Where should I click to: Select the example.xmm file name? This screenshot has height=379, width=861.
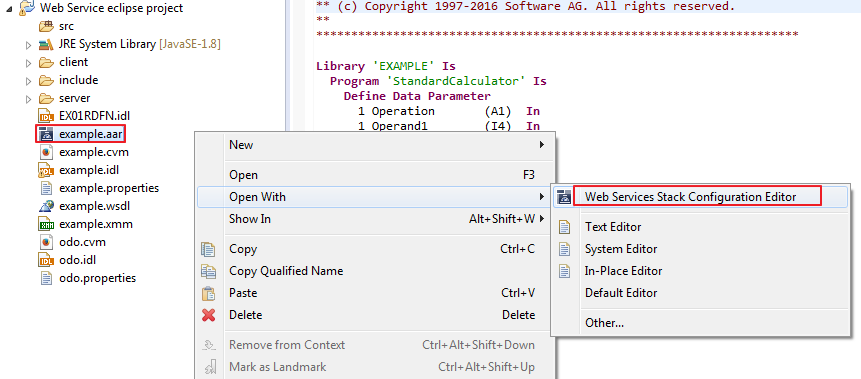pyautogui.click(x=96, y=224)
